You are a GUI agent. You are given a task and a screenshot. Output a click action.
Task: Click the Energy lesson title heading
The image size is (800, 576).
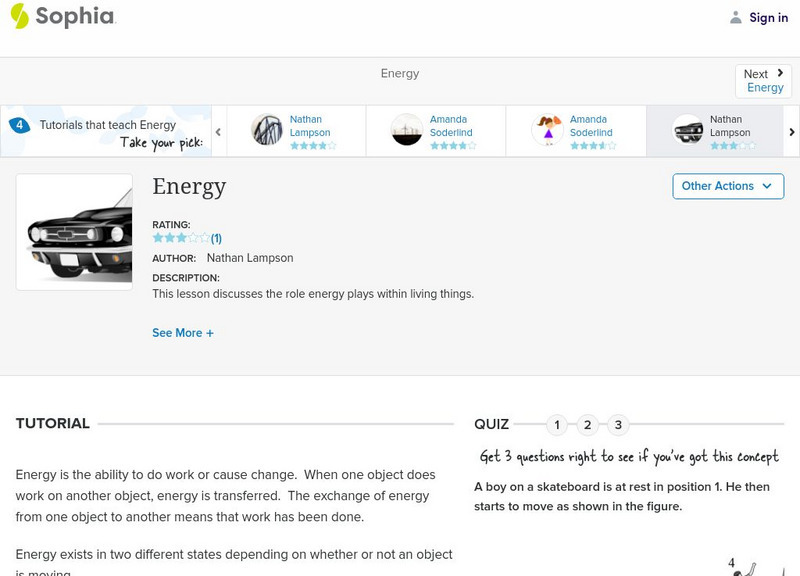pos(189,186)
